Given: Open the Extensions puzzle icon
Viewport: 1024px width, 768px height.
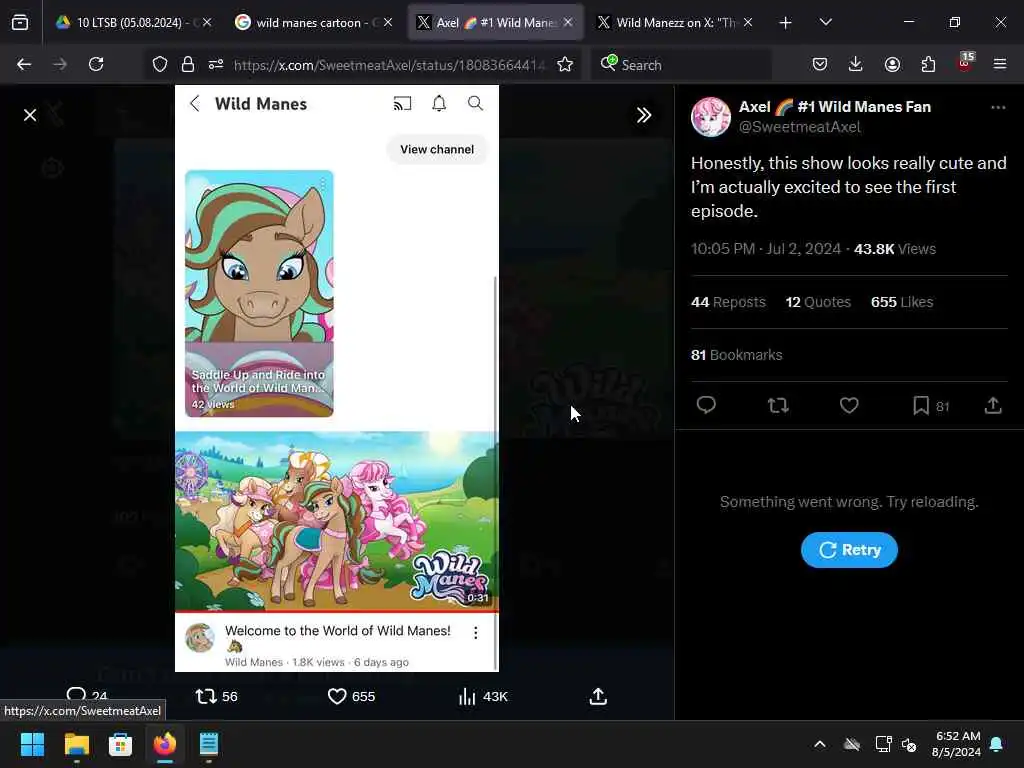Looking at the screenshot, I should point(928,64).
